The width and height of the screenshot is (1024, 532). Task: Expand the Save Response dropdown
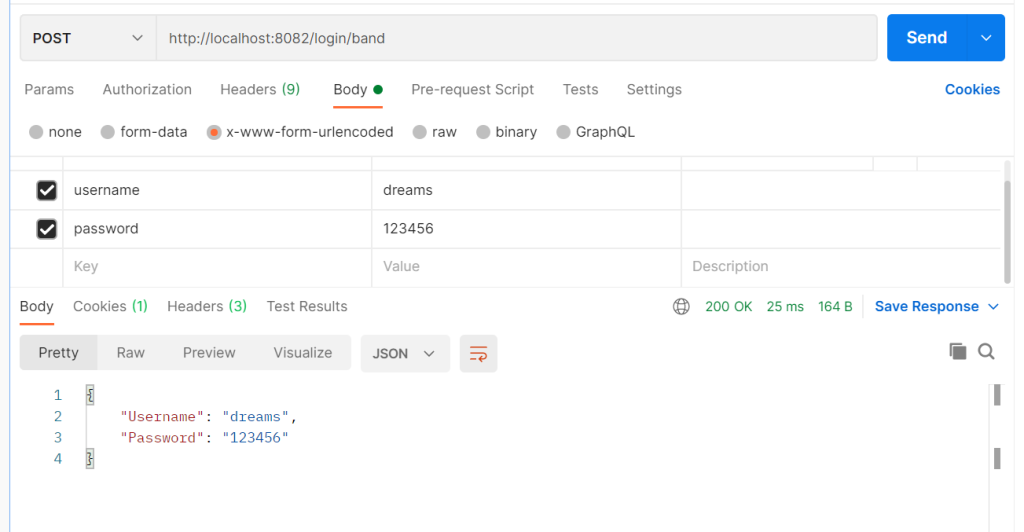click(x=936, y=307)
